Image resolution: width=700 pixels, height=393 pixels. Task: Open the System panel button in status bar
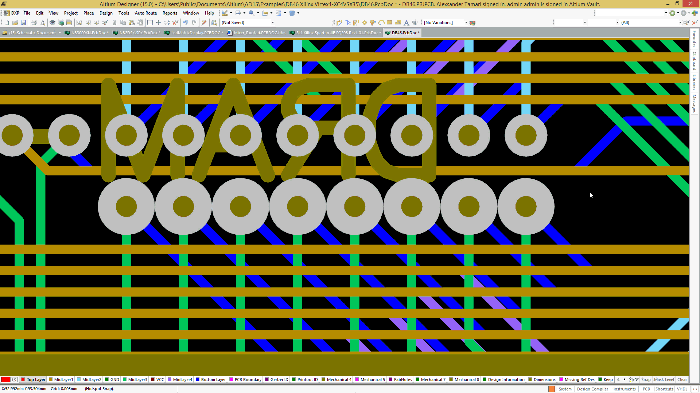(x=565, y=389)
